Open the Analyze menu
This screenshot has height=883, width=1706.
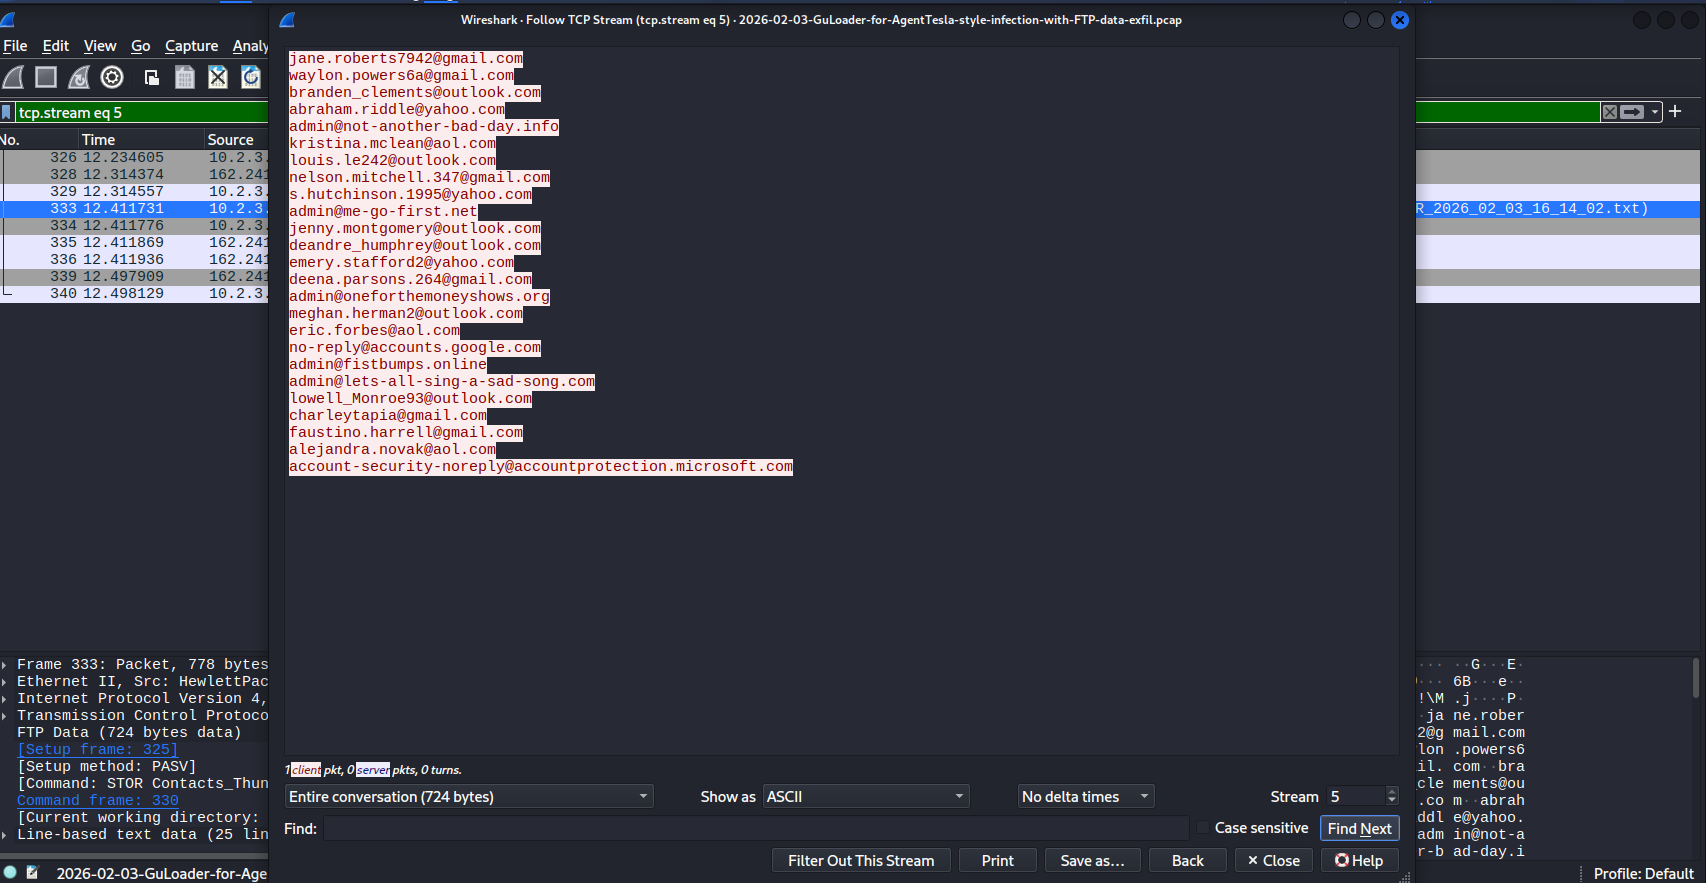point(250,46)
